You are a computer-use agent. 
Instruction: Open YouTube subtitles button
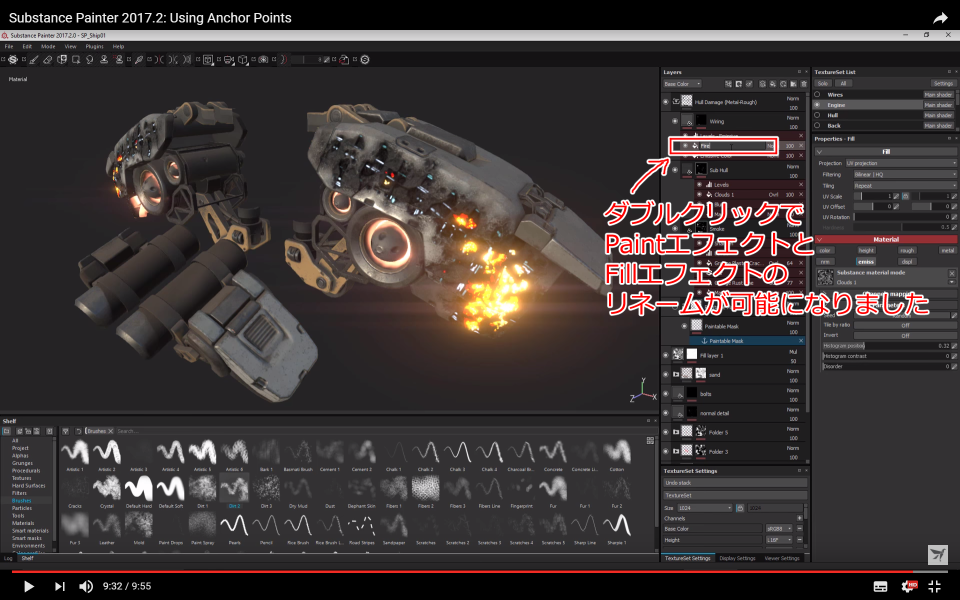coord(880,587)
